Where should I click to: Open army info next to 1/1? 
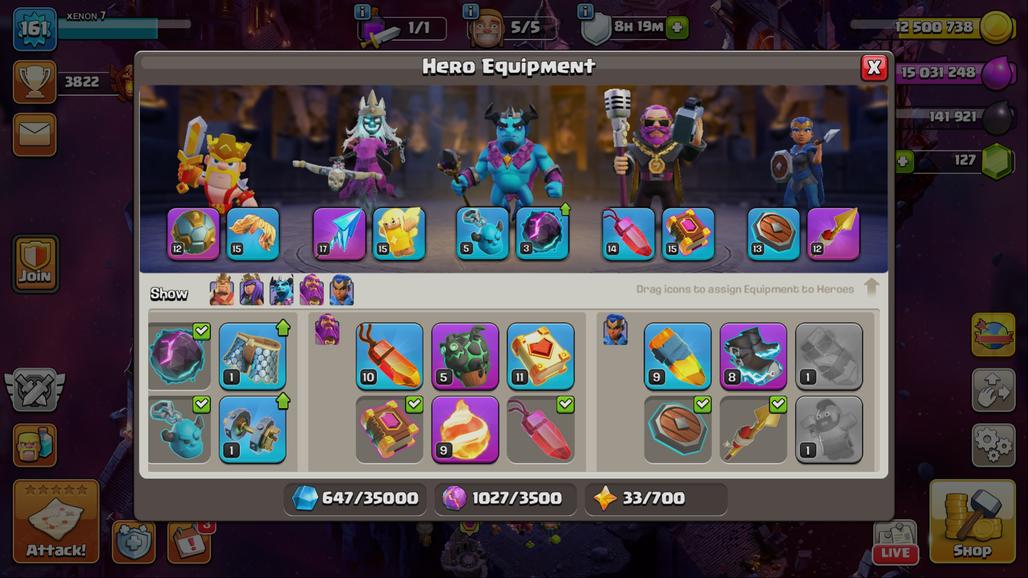tap(362, 11)
